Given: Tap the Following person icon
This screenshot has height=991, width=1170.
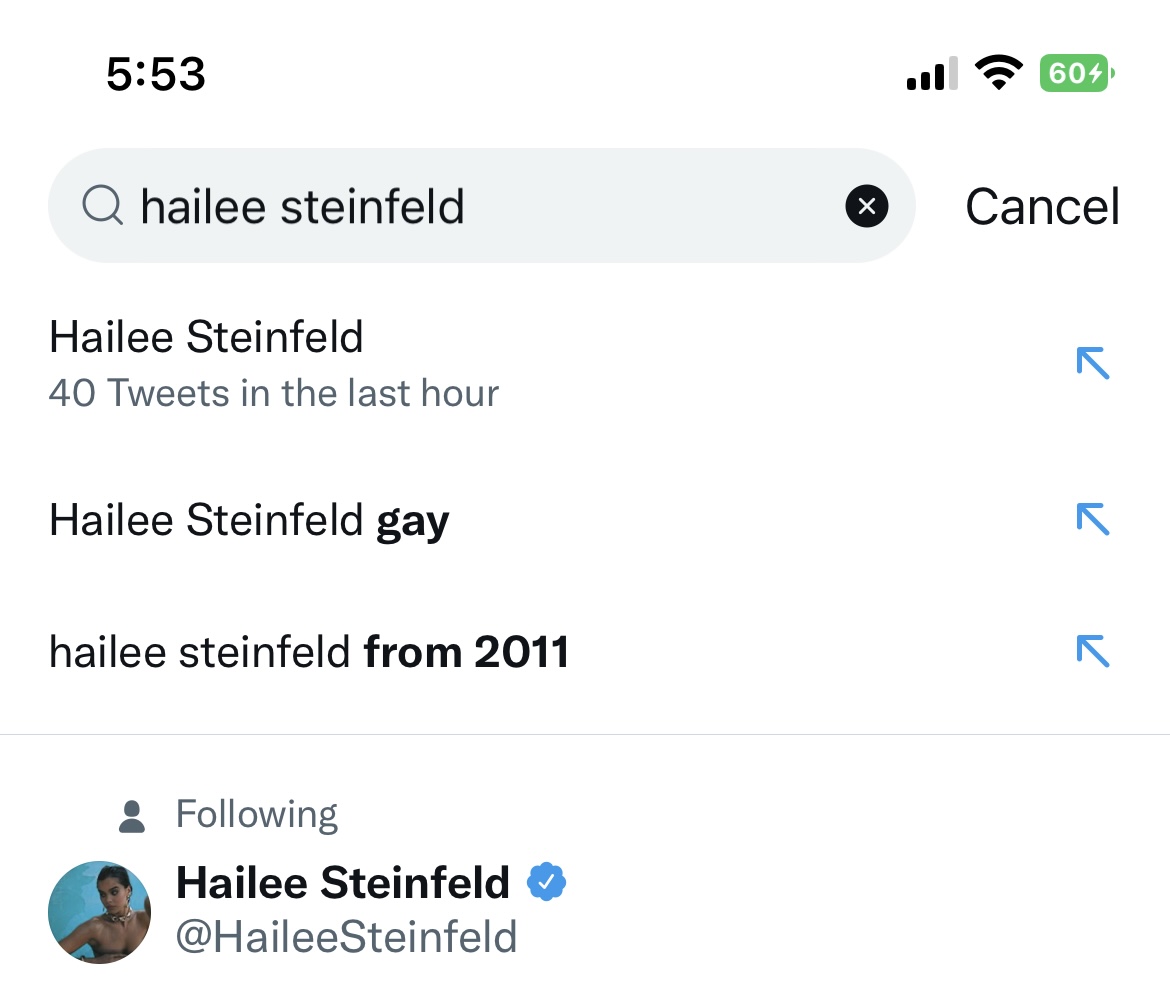Looking at the screenshot, I should [132, 816].
